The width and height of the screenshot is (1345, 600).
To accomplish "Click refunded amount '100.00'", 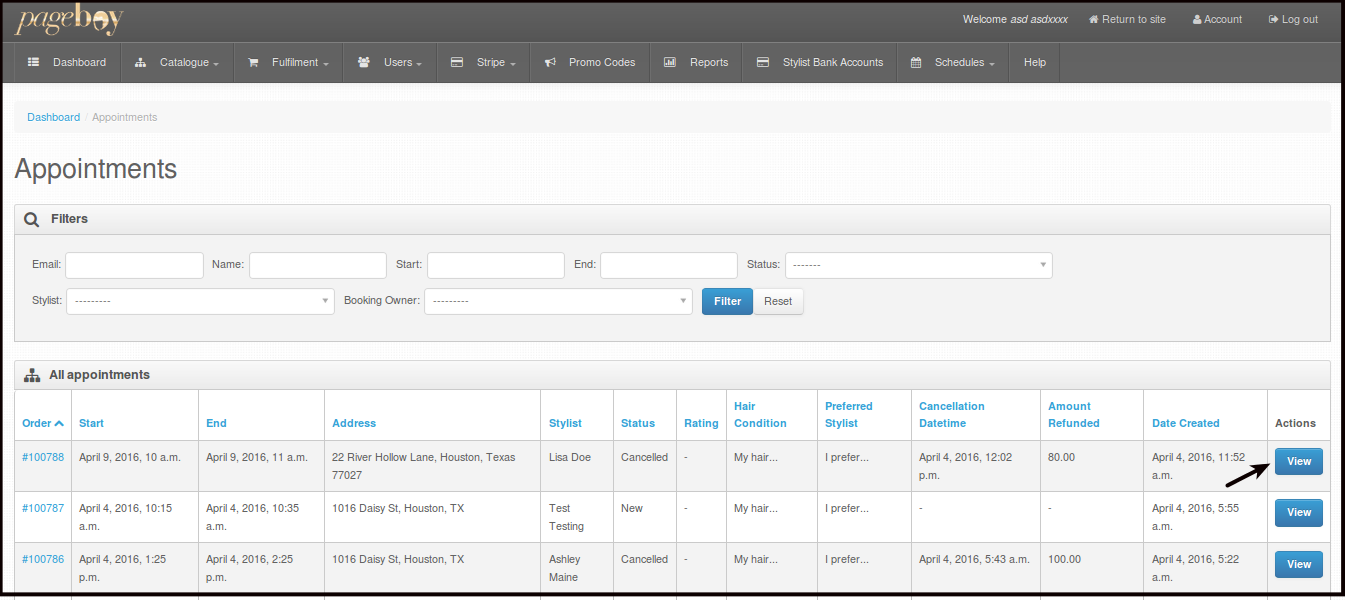I will [x=1064, y=559].
